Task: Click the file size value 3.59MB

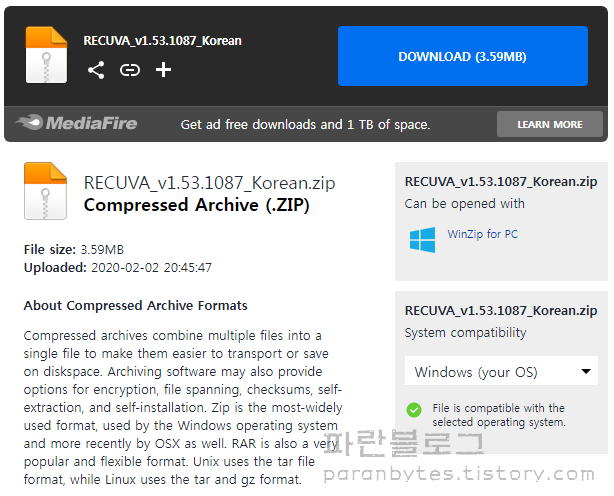Action: click(x=102, y=250)
